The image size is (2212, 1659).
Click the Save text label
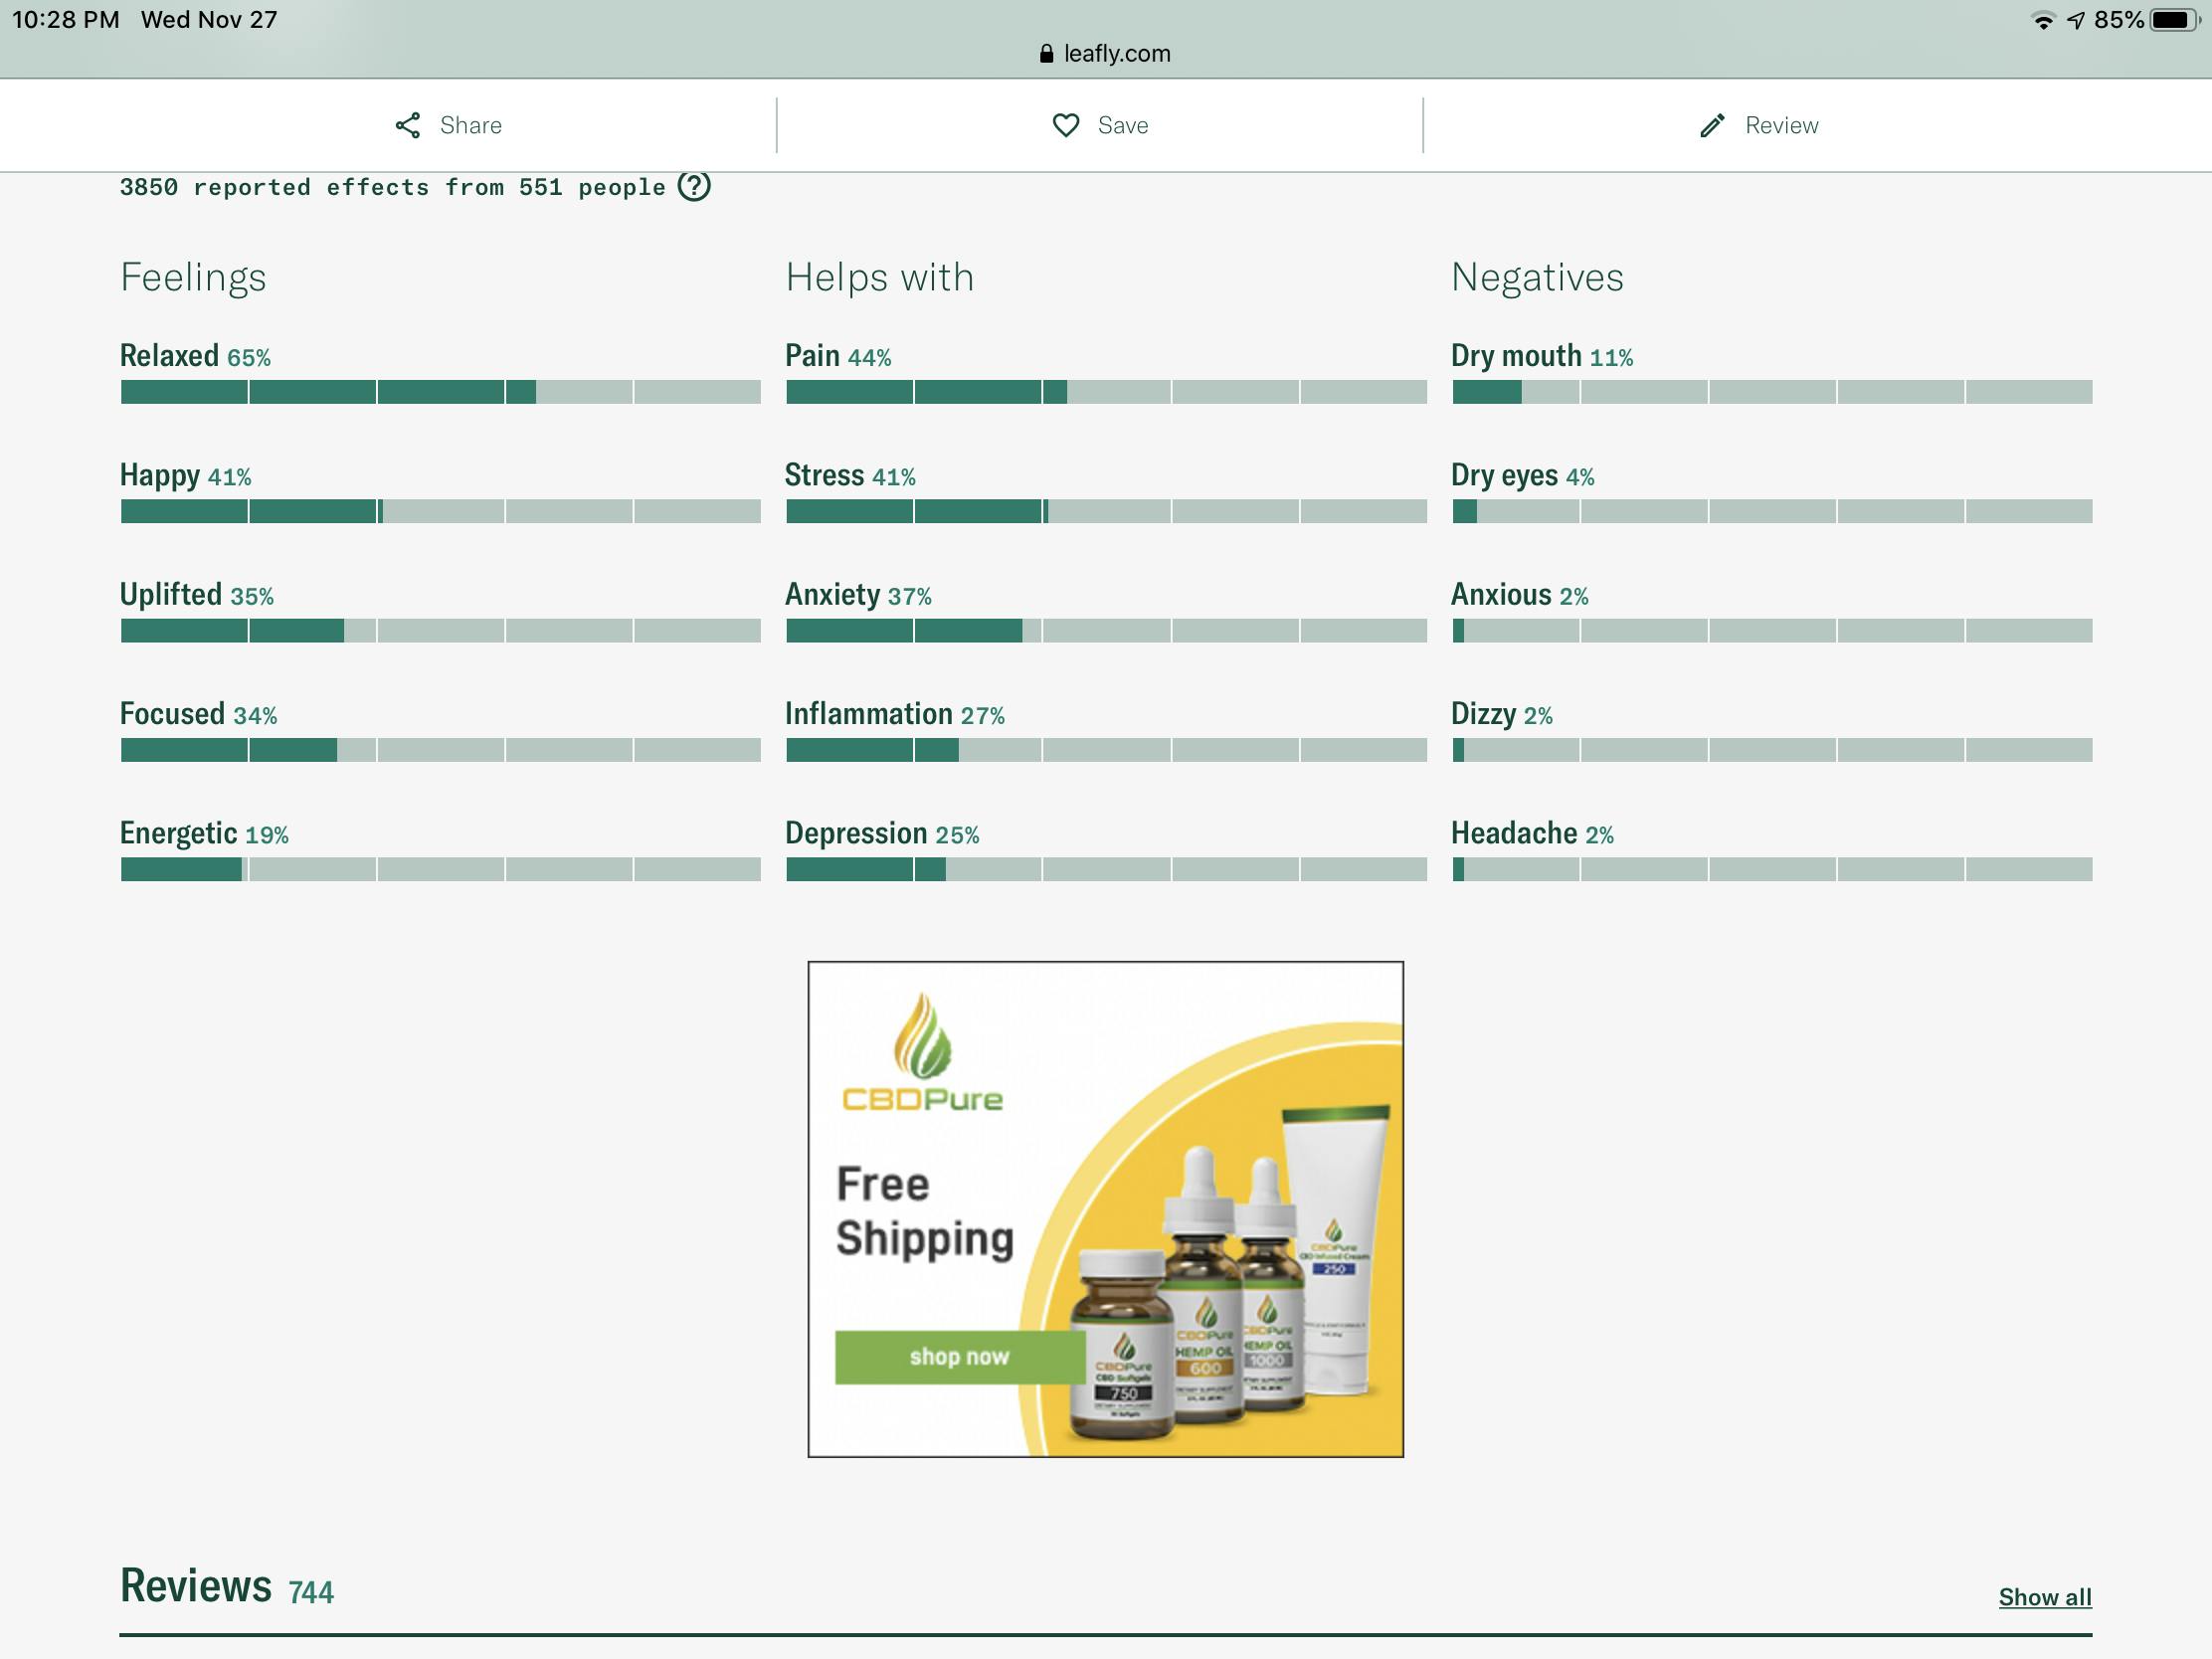click(x=1122, y=125)
